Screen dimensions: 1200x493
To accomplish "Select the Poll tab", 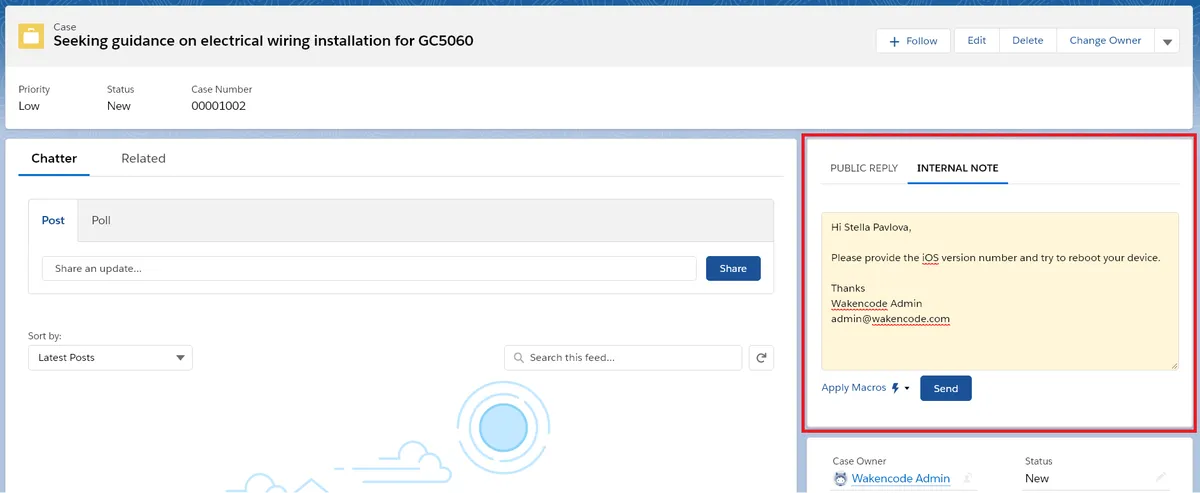I will [101, 220].
